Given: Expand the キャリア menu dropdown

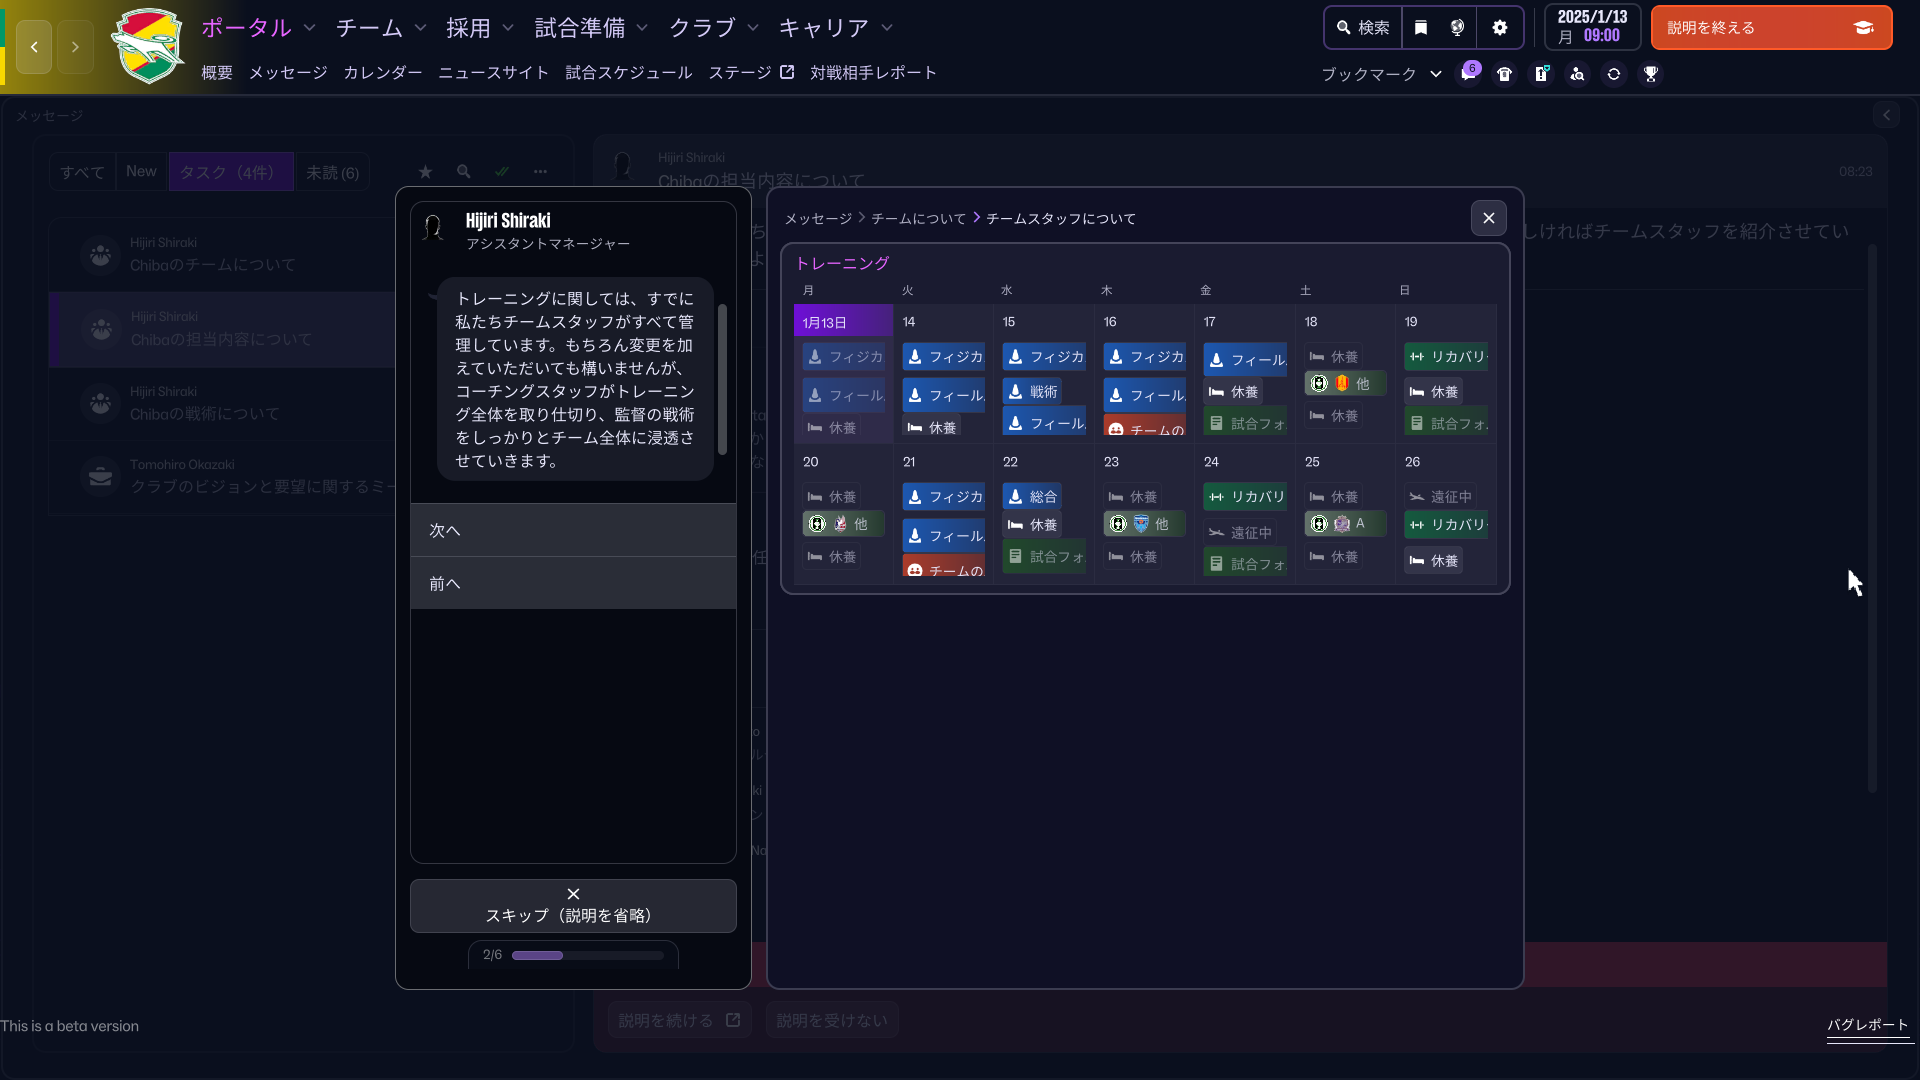Looking at the screenshot, I should [887, 28].
